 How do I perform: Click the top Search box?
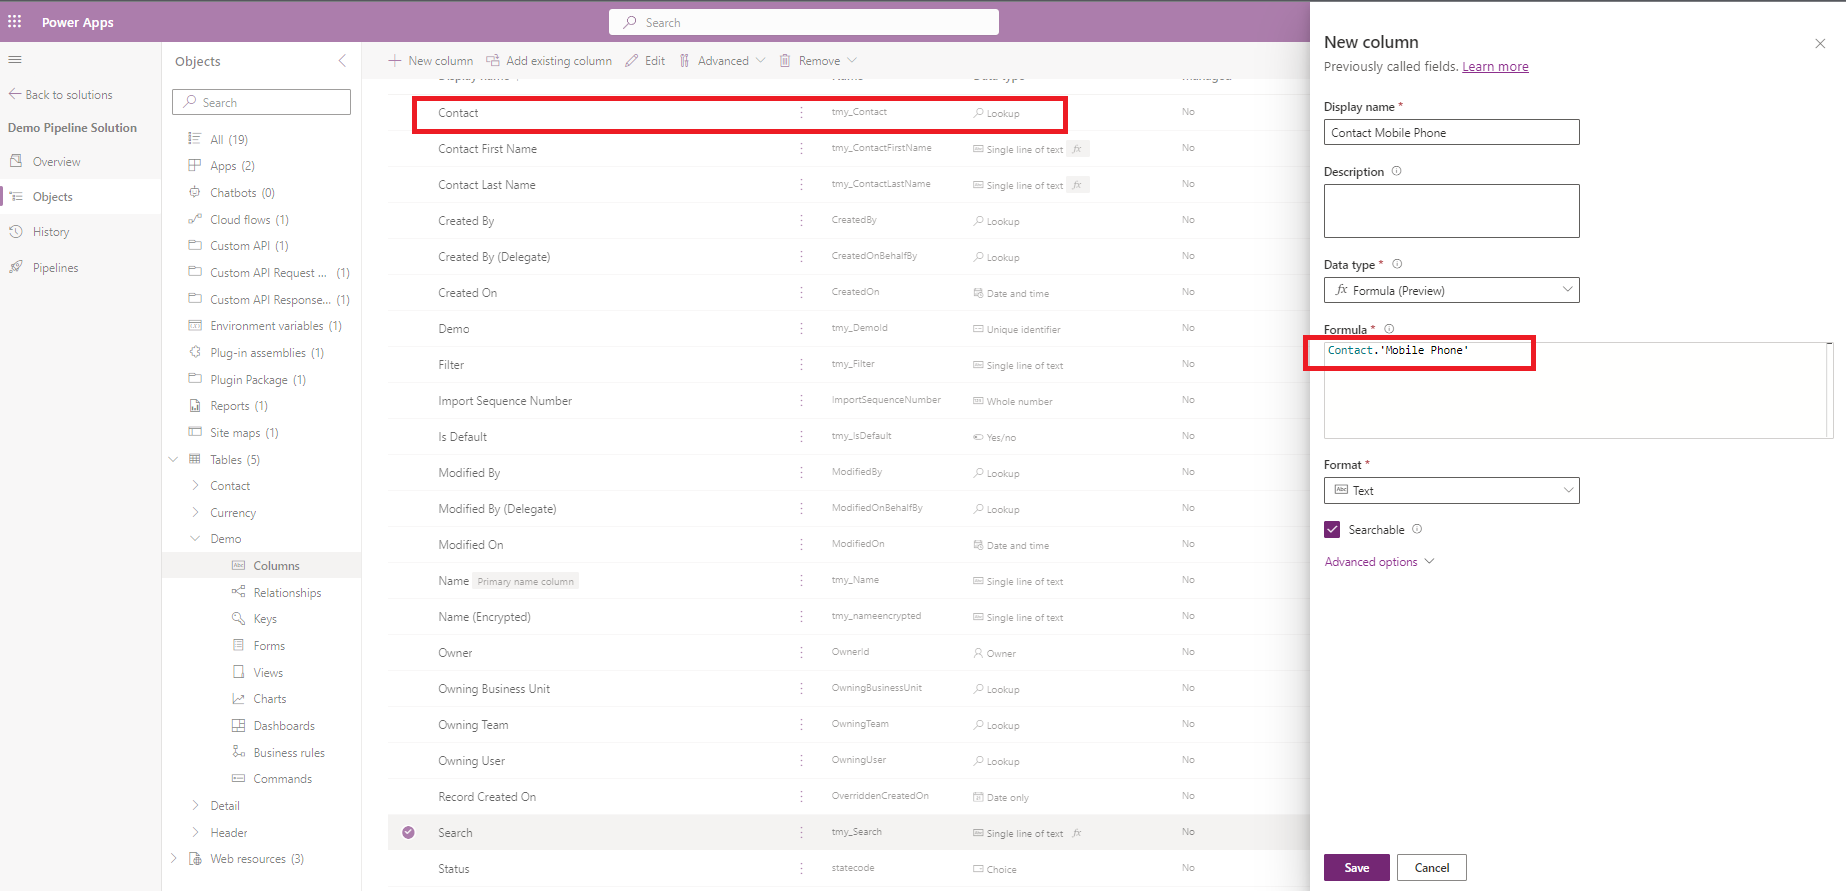coord(804,22)
